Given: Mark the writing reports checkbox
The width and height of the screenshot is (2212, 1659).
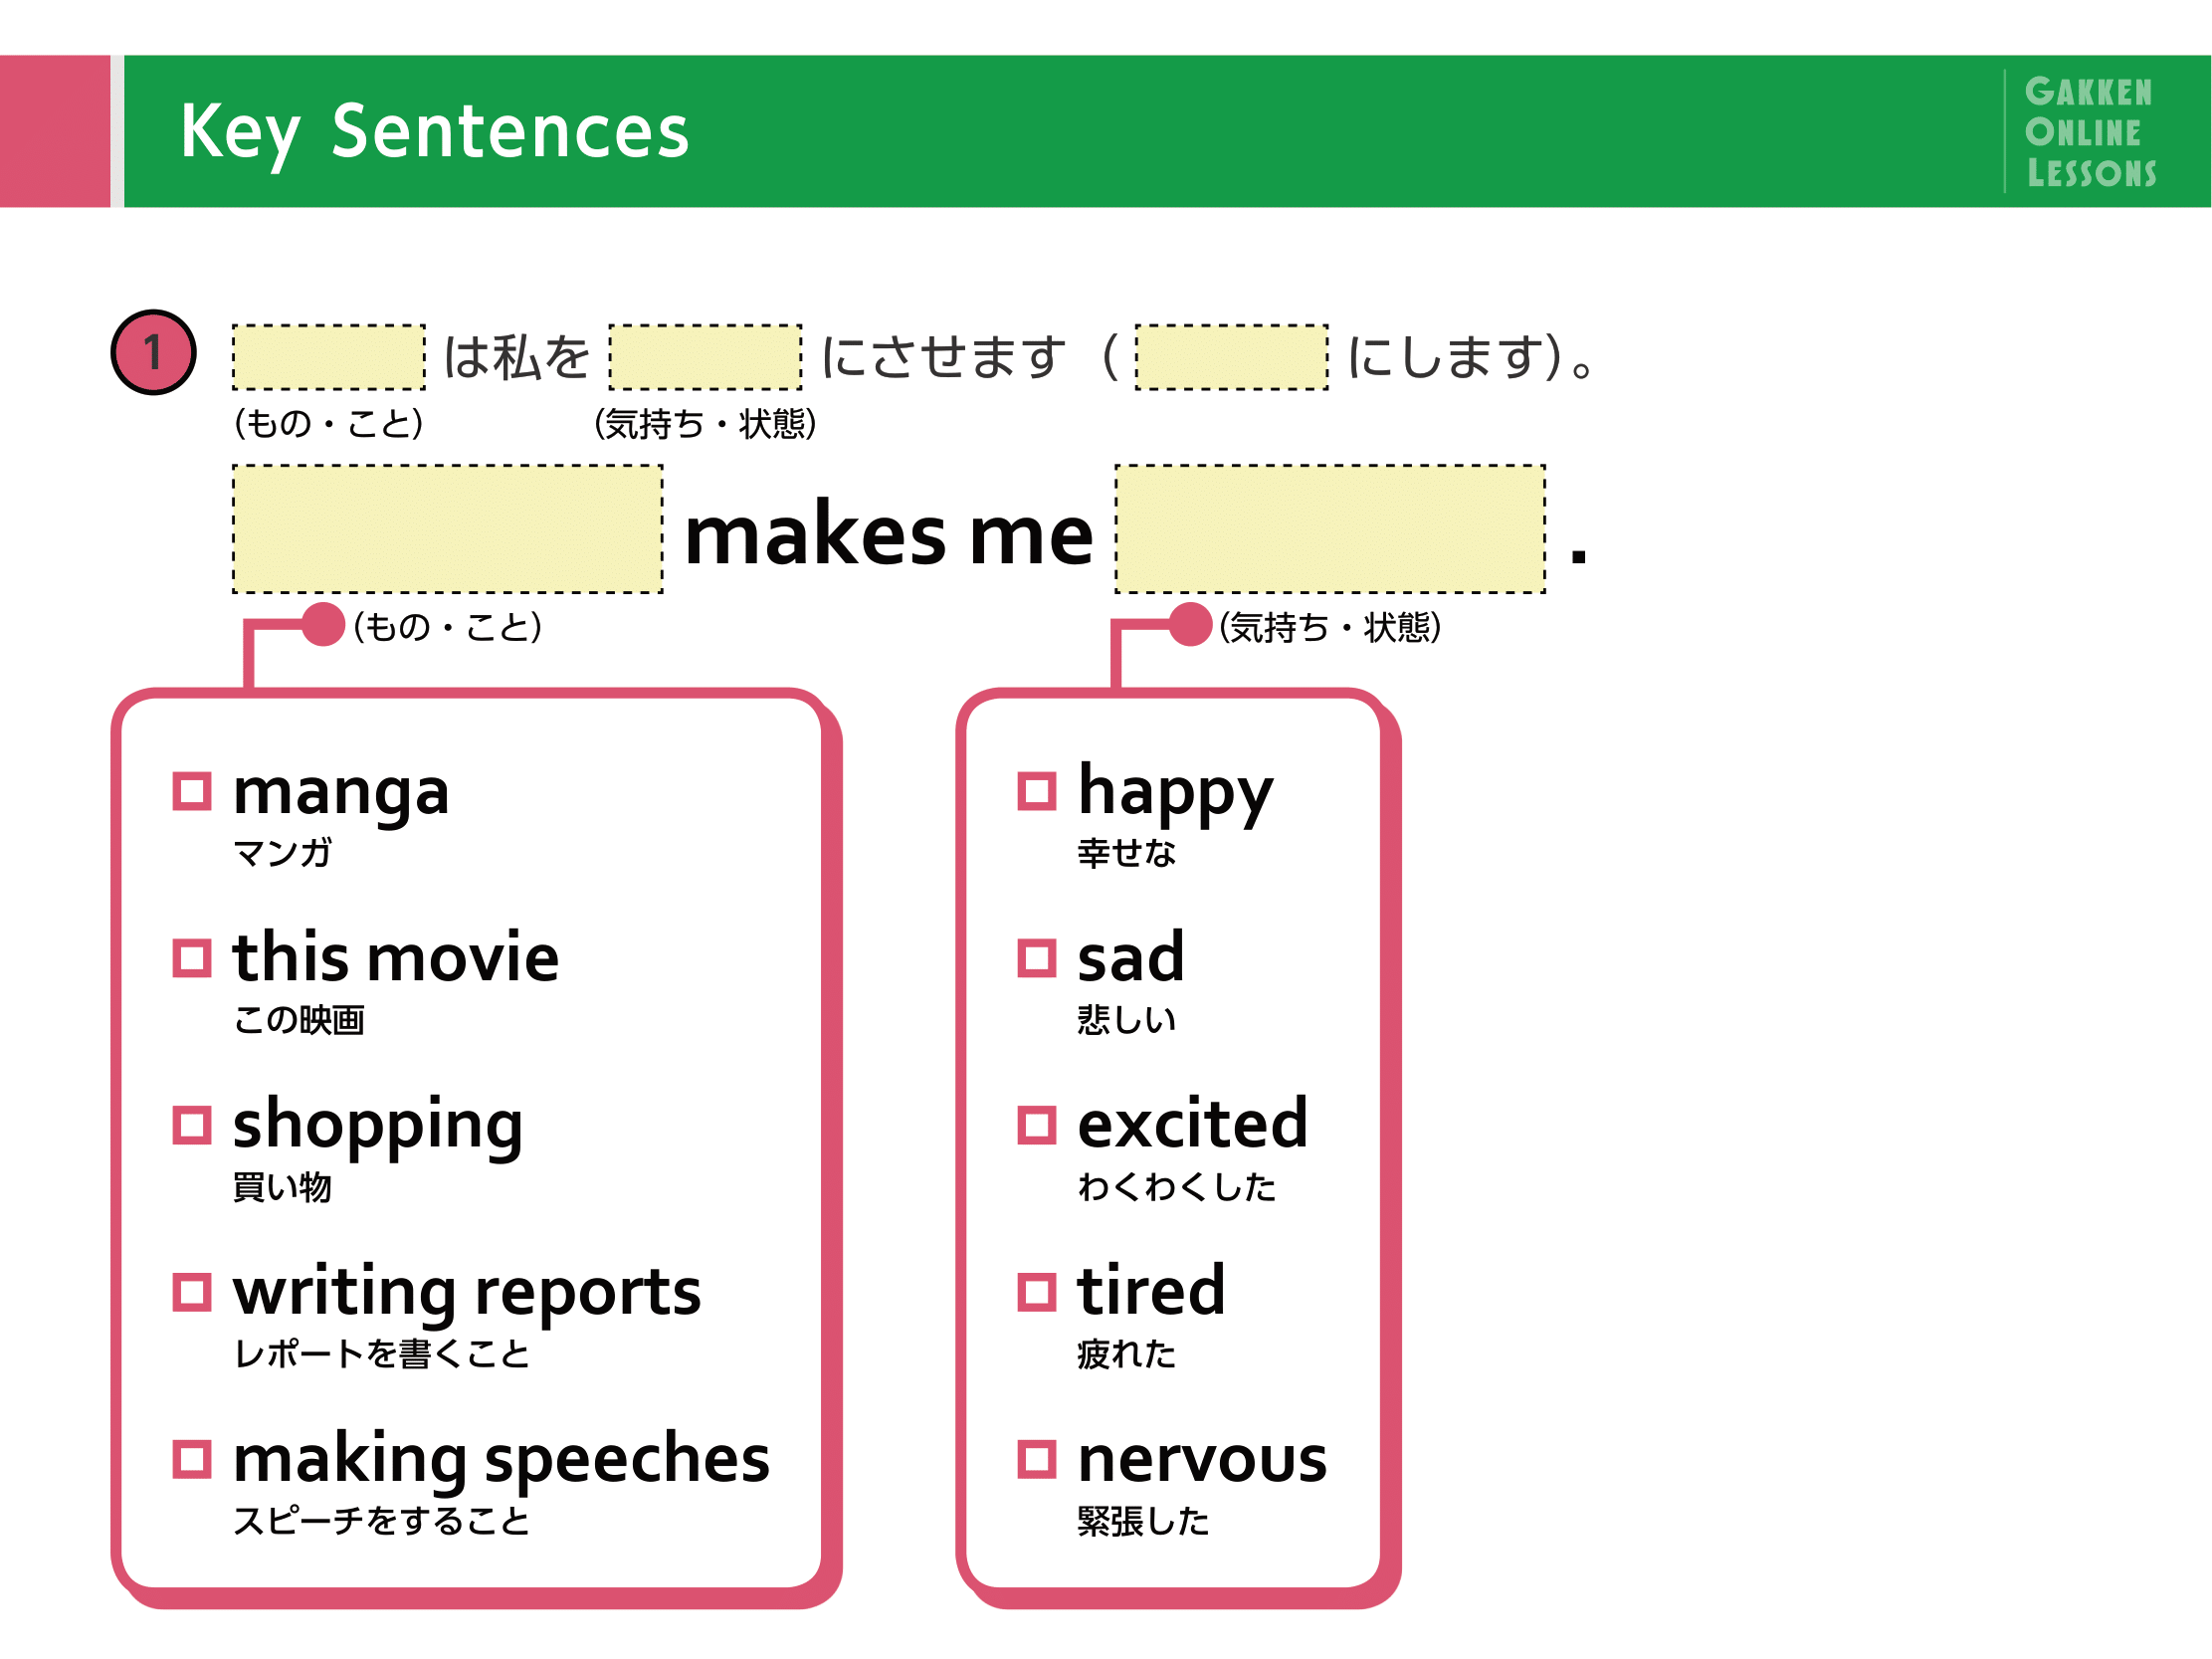Looking at the screenshot, I should pyautogui.click(x=192, y=1292).
